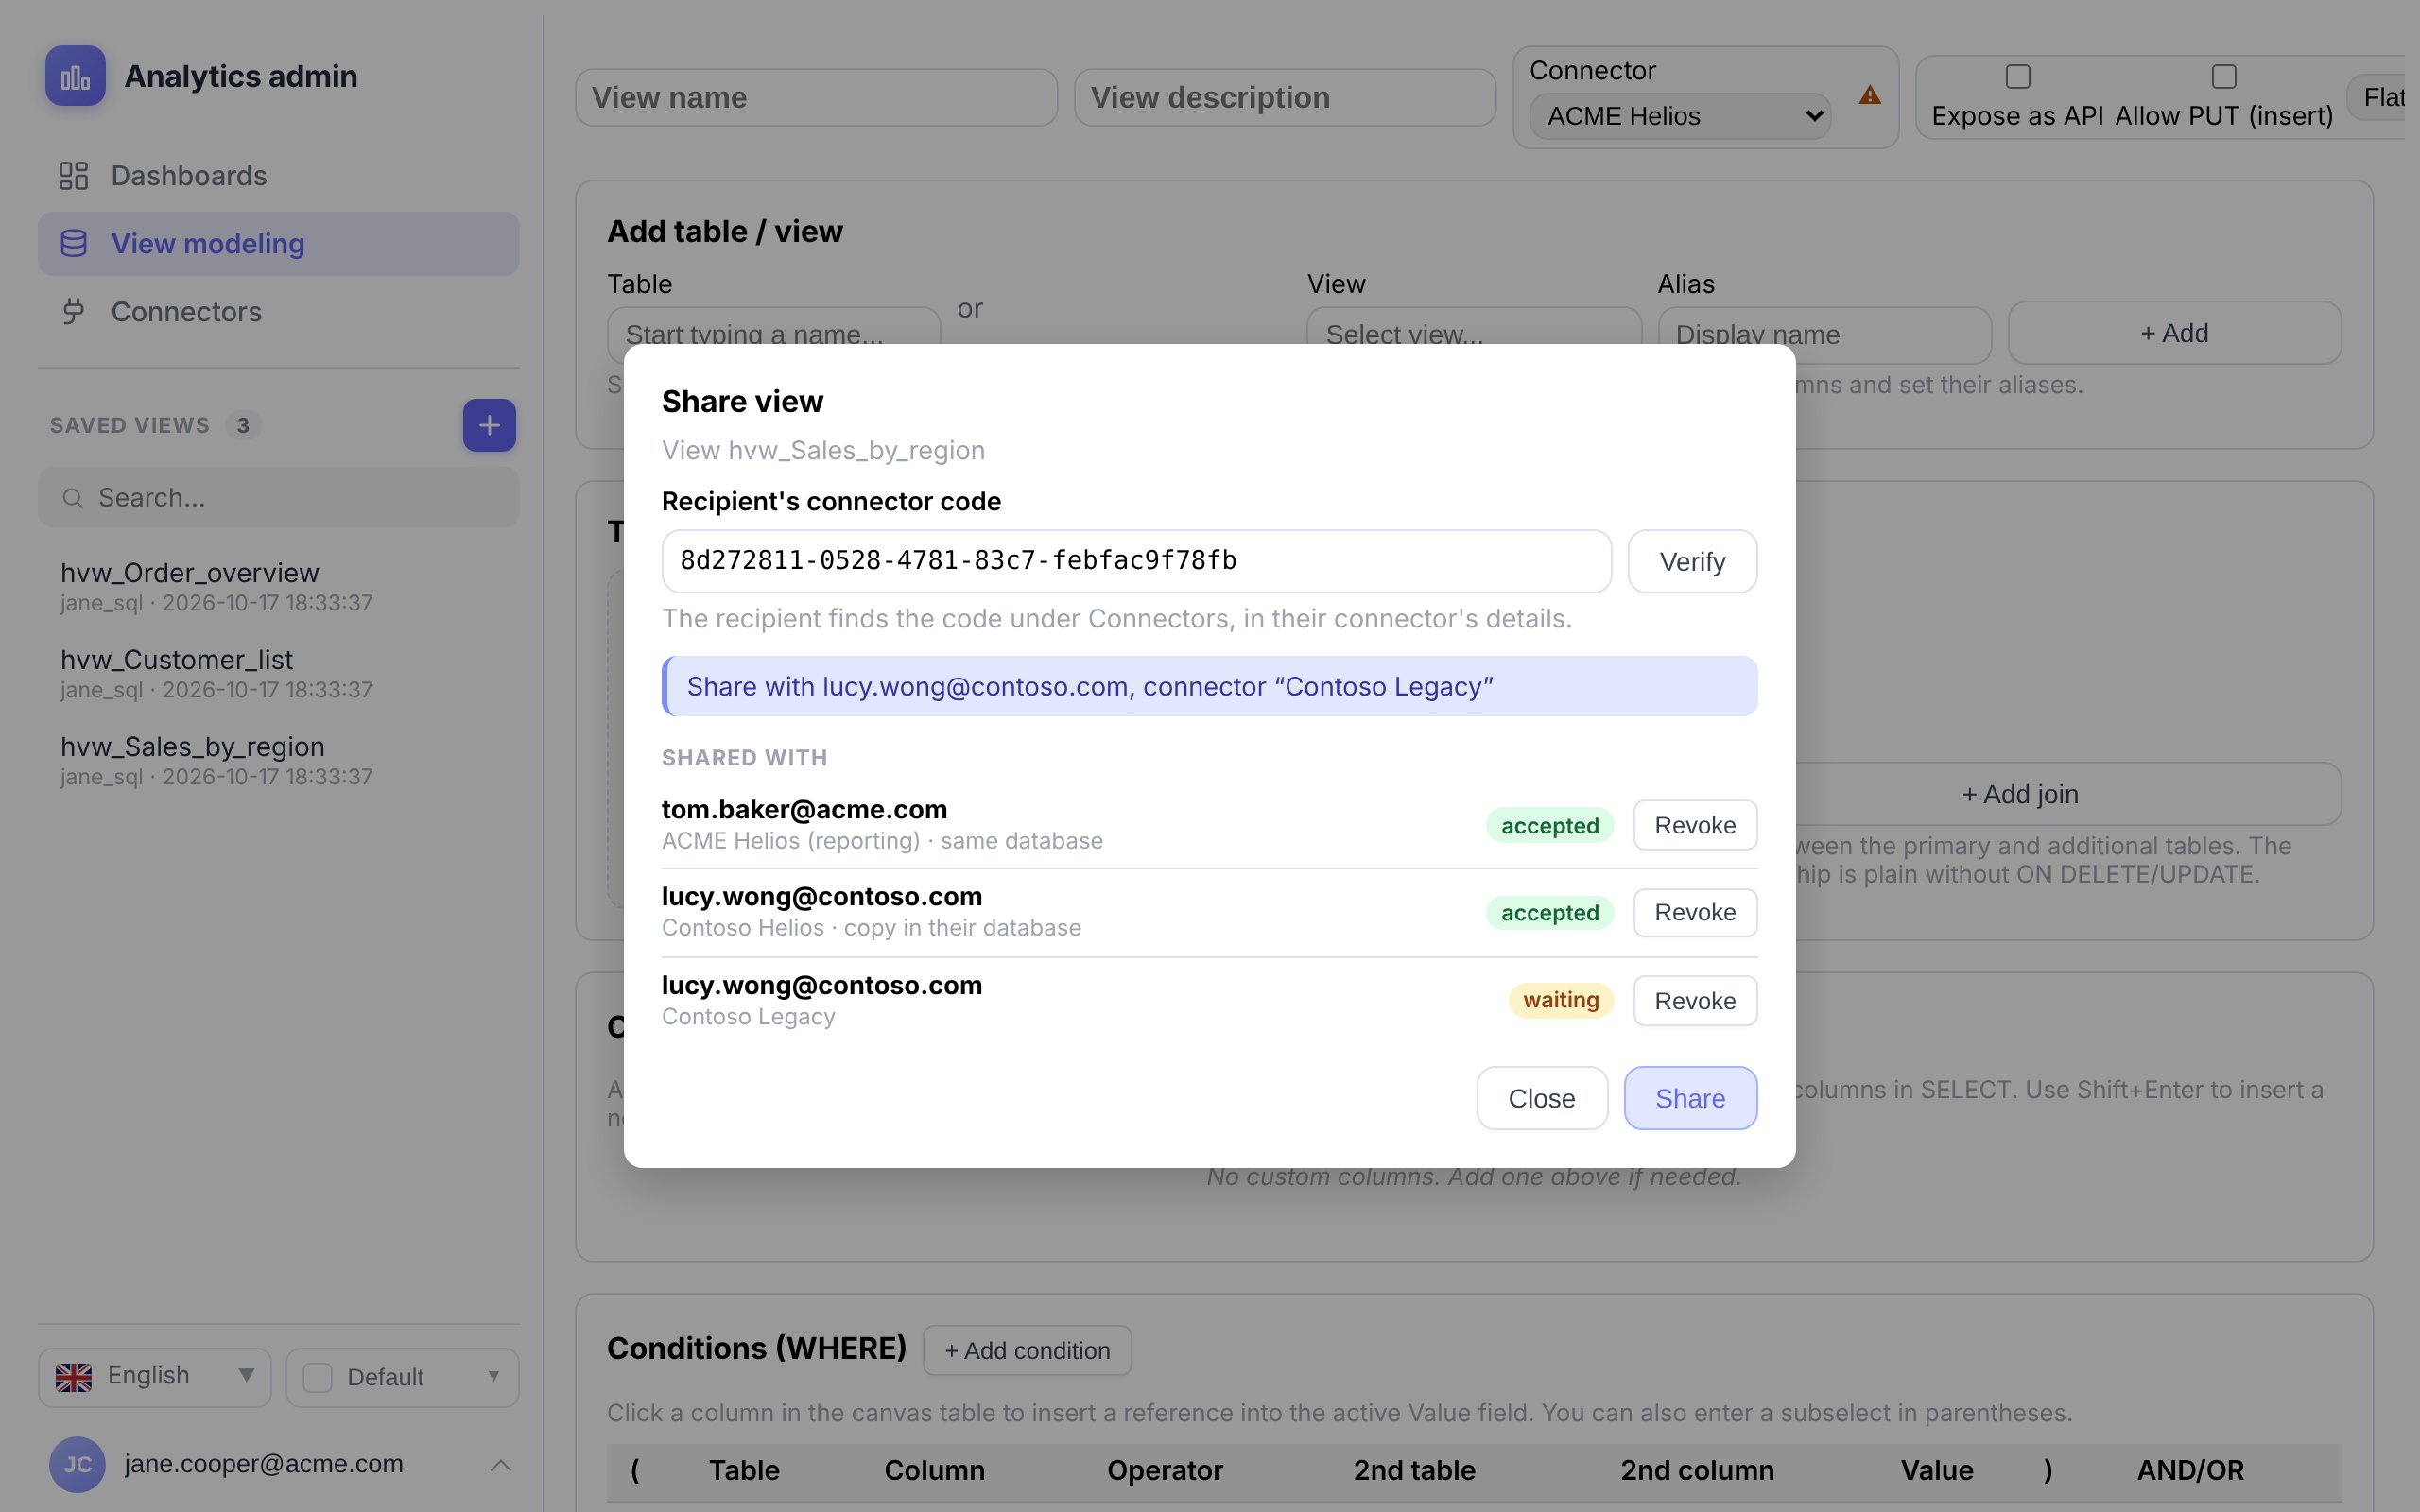Viewport: 2420px width, 1512px height.
Task: Open Connectors in the sidebar
Action: point(279,311)
